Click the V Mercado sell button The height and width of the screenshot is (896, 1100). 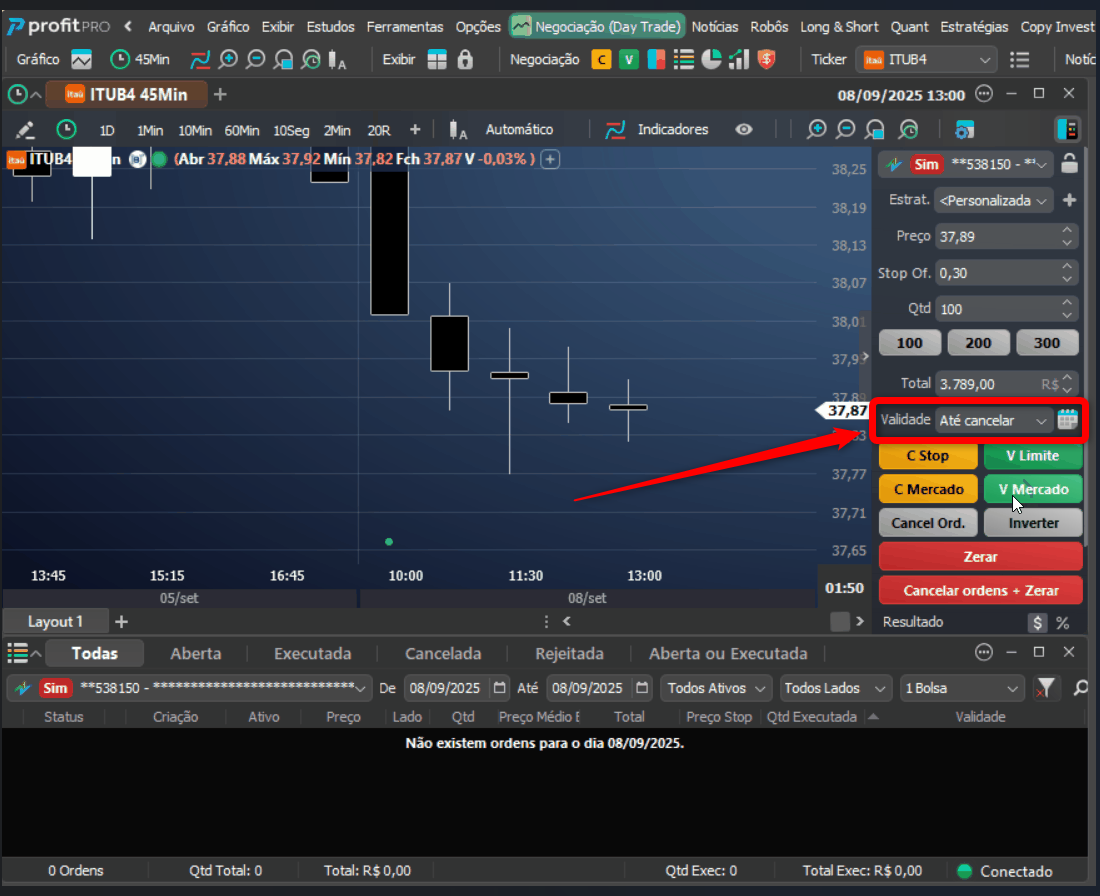1033,489
